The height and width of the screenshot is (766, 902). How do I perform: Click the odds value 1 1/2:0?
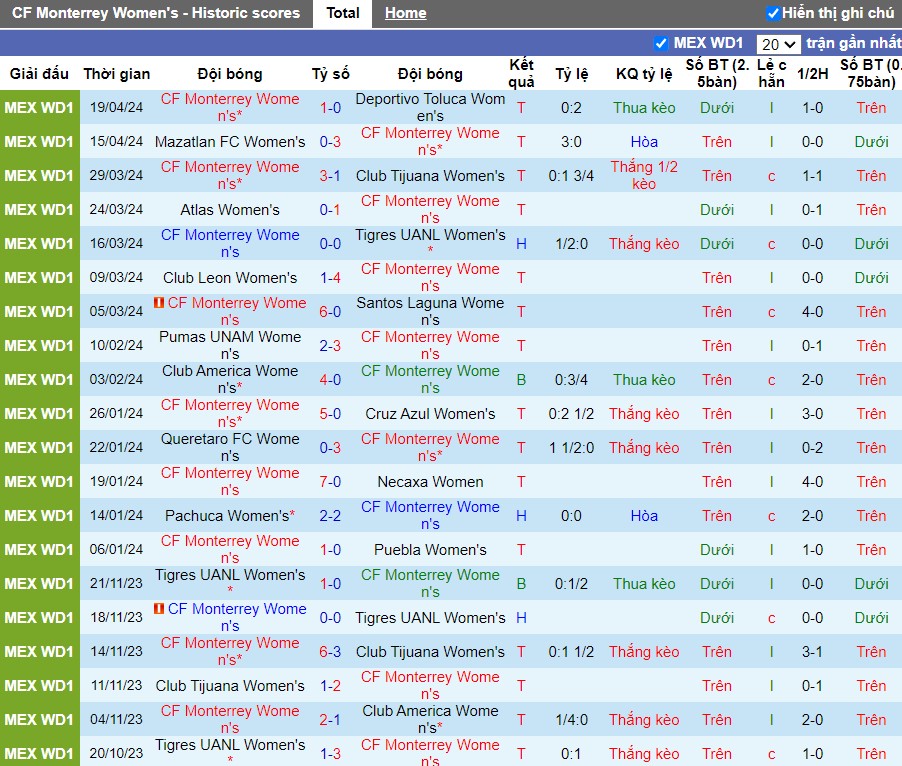[571, 447]
